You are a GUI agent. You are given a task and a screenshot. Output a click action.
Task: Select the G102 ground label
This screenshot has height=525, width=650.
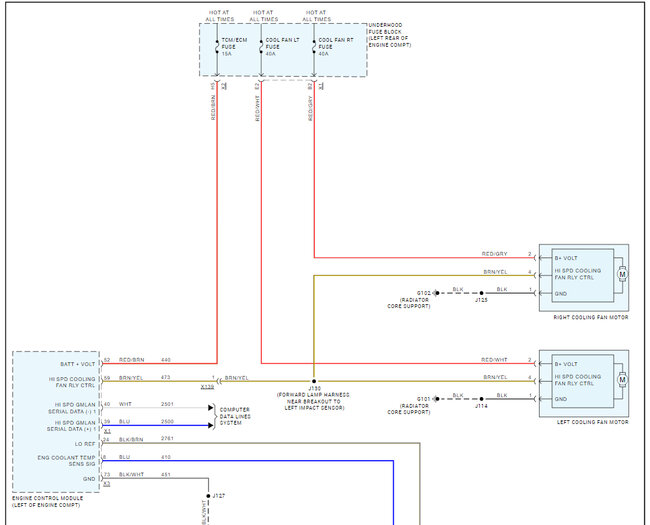coord(424,293)
